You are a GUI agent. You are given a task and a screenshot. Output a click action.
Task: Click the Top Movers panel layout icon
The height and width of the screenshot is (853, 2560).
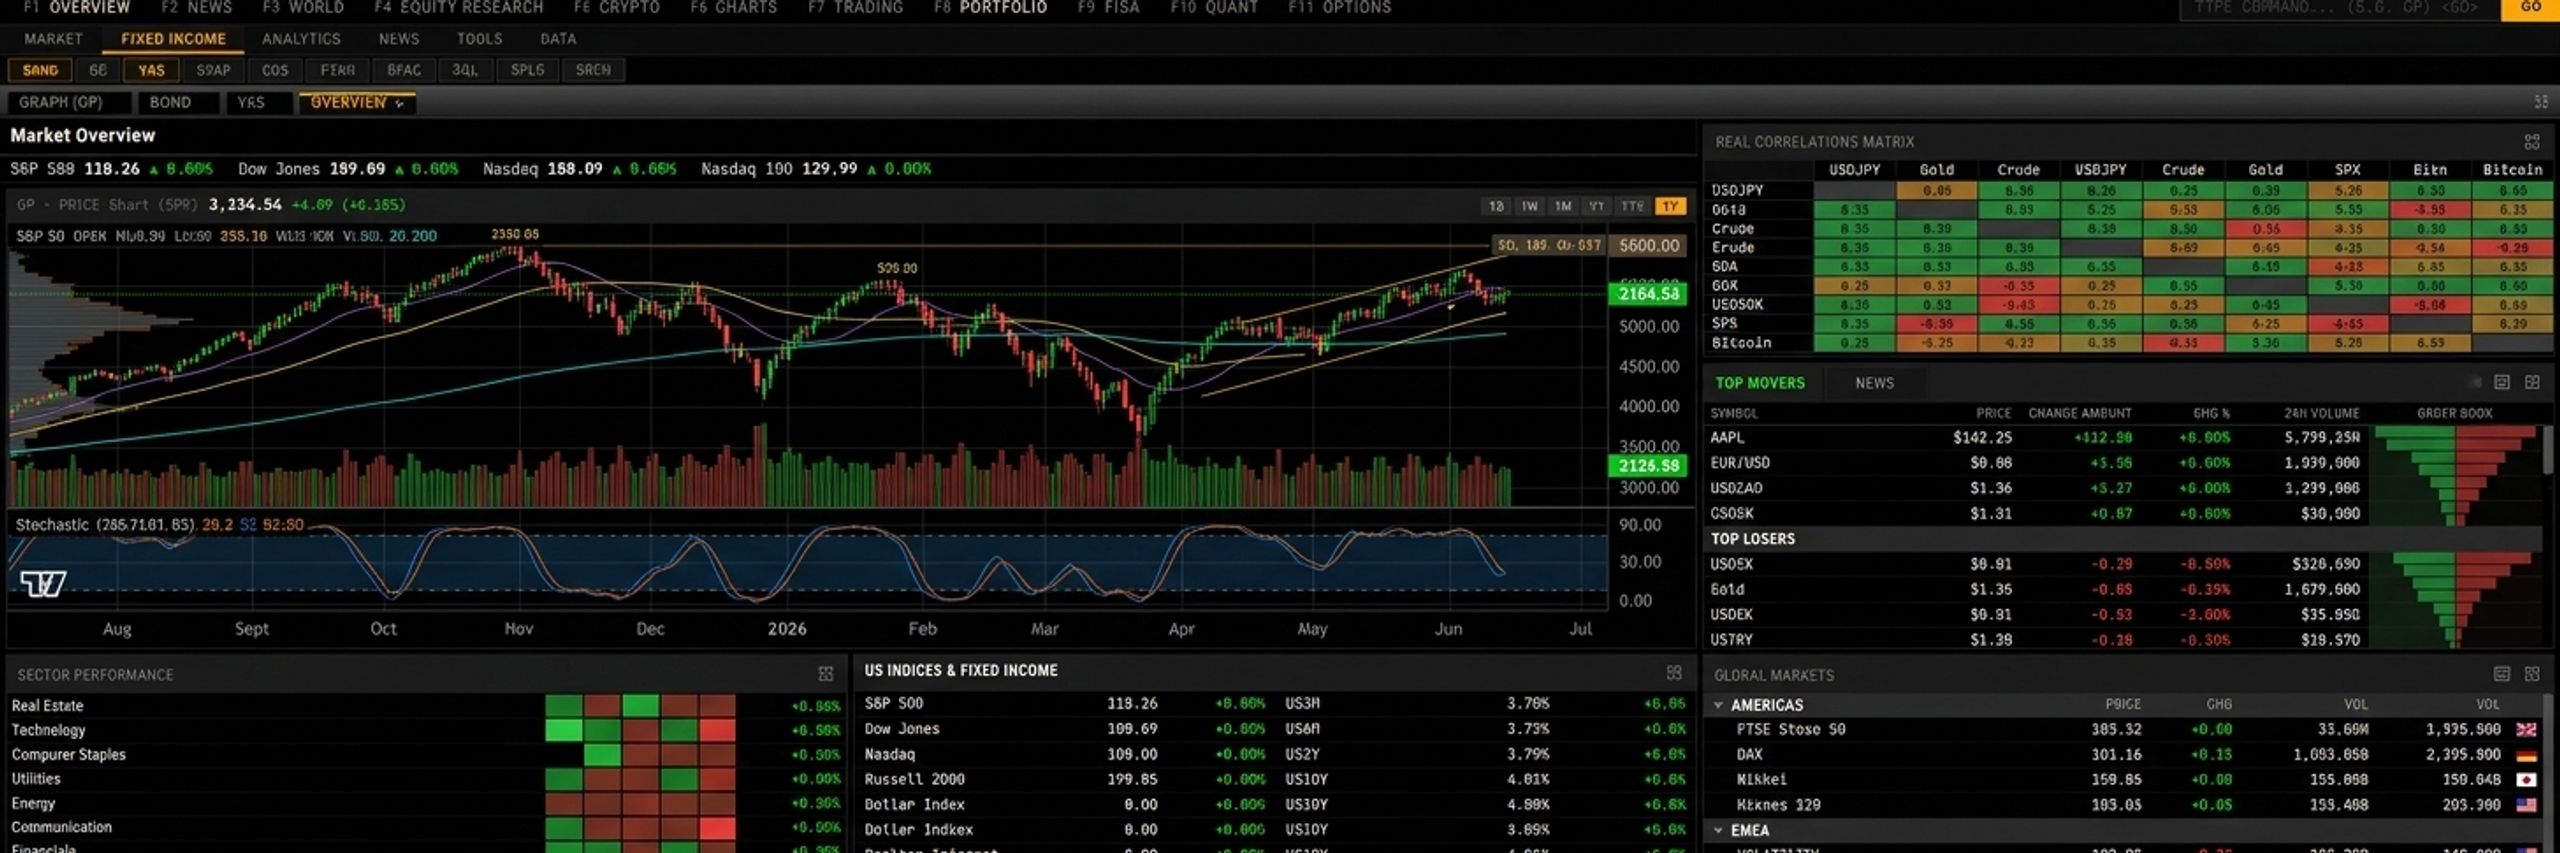click(x=2502, y=383)
